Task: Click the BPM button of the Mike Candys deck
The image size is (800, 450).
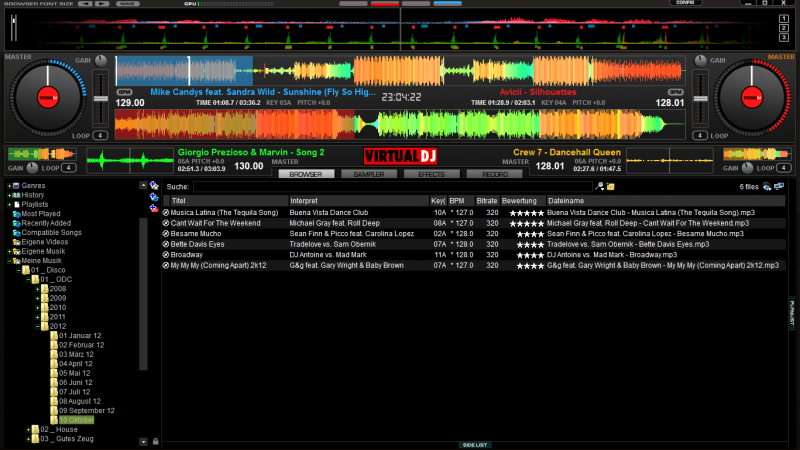Action: click(x=124, y=92)
